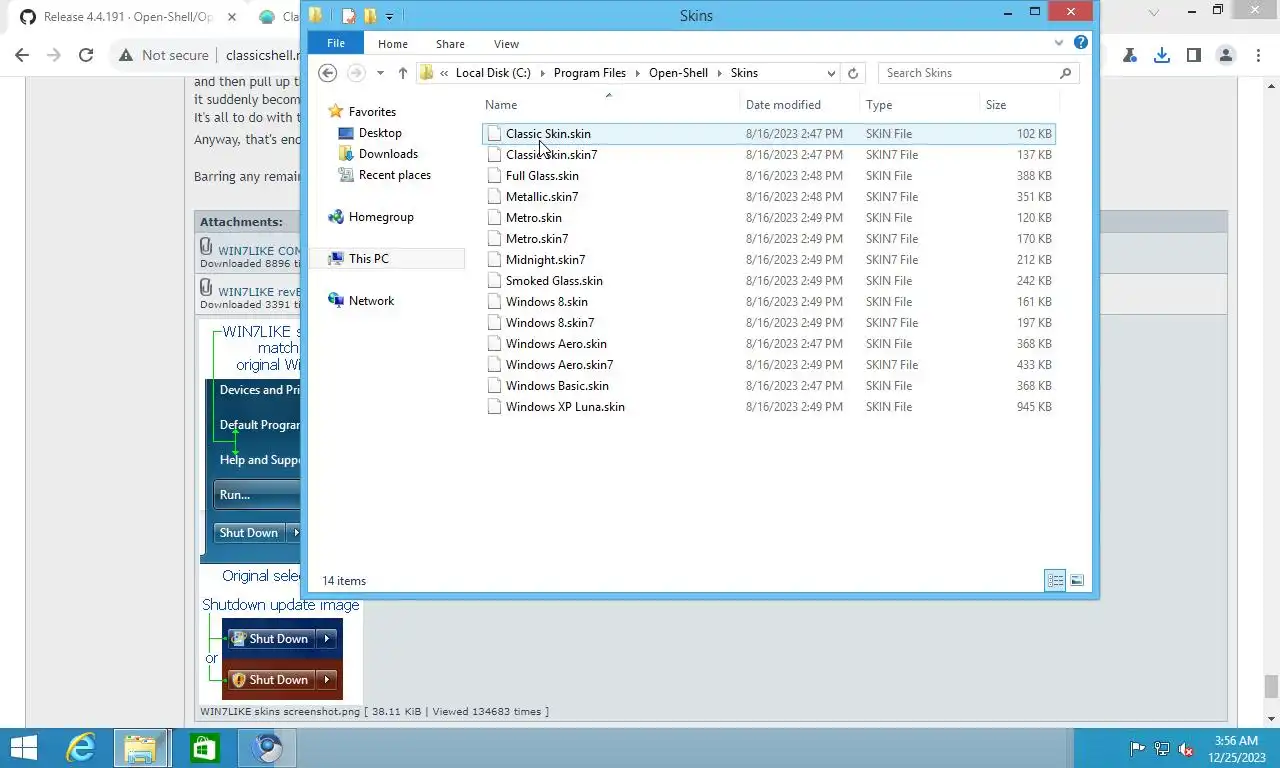This screenshot has height=768, width=1280.
Task: Select the Classic Skin.skin7 file
Action: [768, 155]
